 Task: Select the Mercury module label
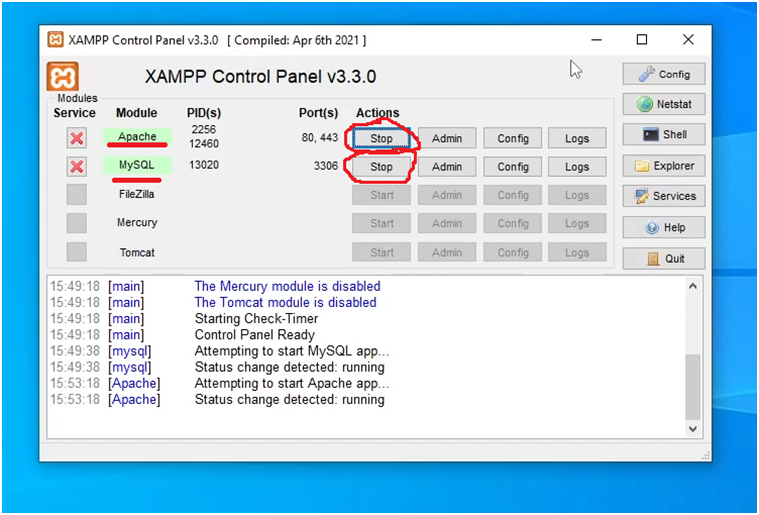[137, 223]
